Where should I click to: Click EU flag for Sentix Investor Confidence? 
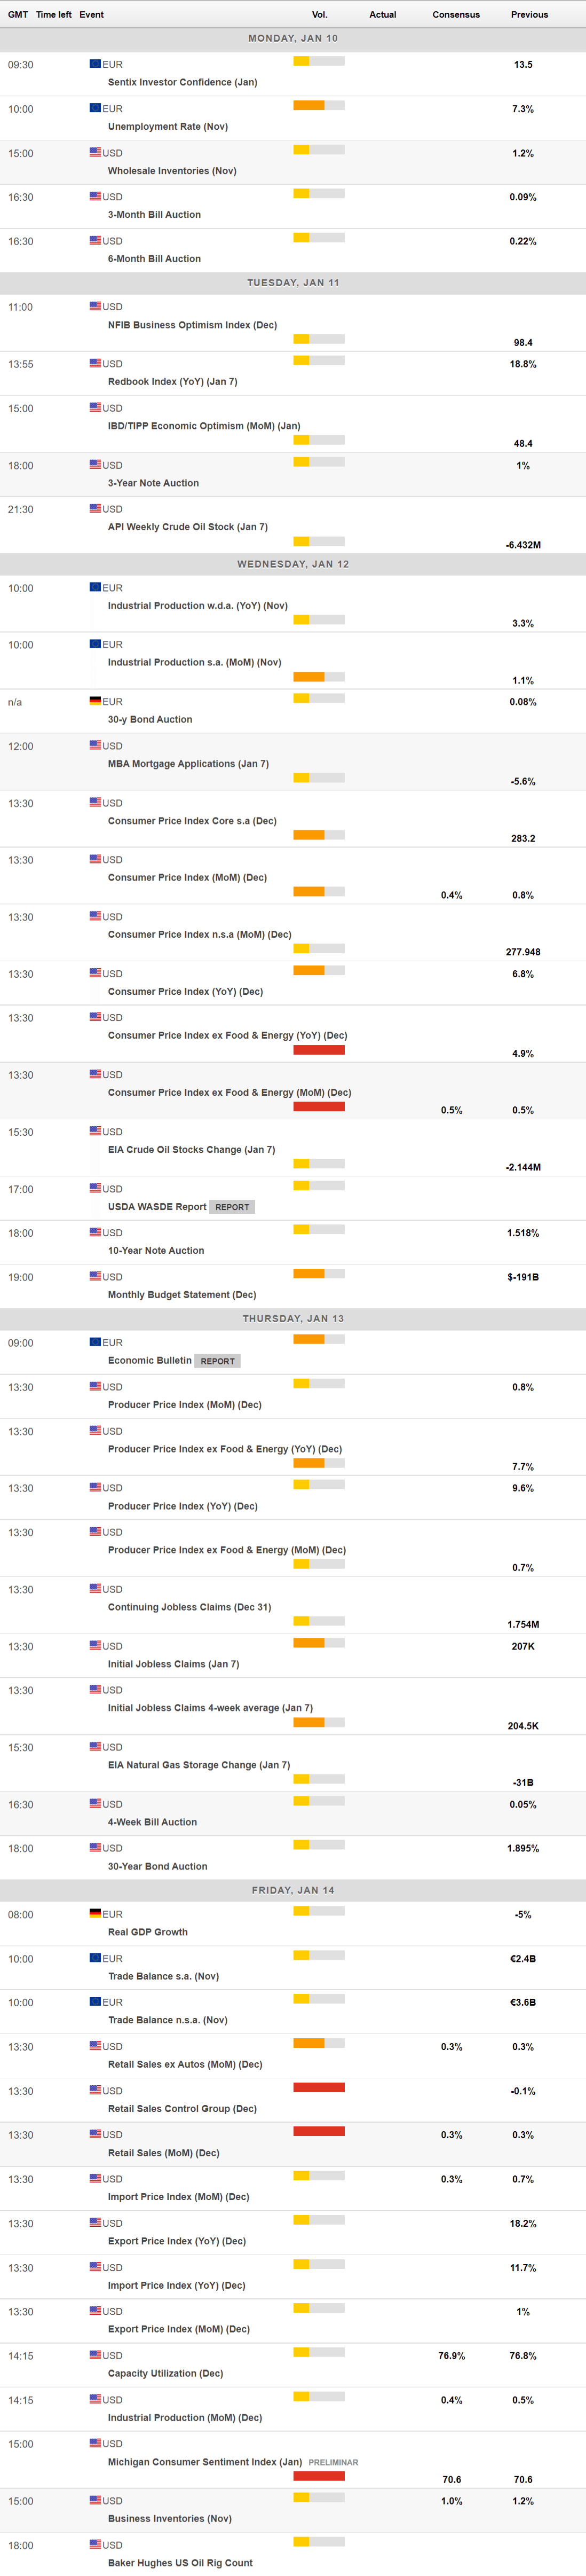pyautogui.click(x=95, y=64)
